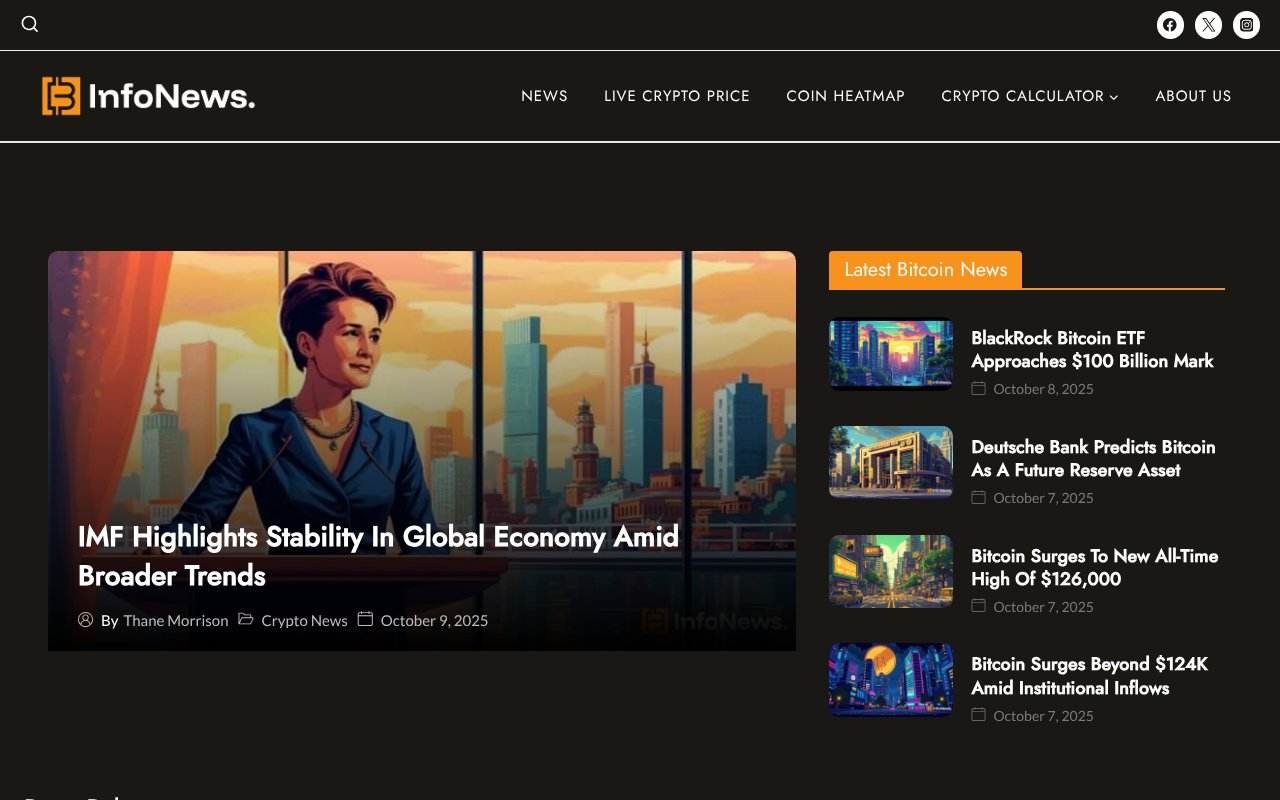Screen dimensions: 1280x800
Task: Open the ABOUT US page
Action: pyautogui.click(x=1193, y=96)
